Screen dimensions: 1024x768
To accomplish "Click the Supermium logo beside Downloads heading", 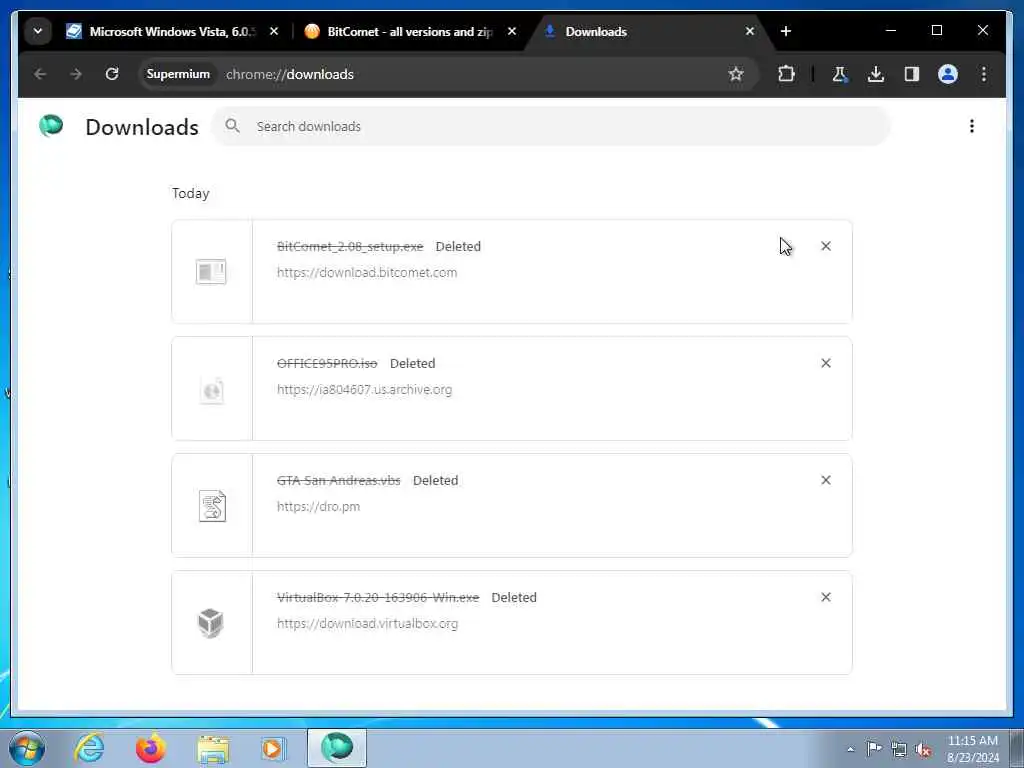I will click(51, 126).
